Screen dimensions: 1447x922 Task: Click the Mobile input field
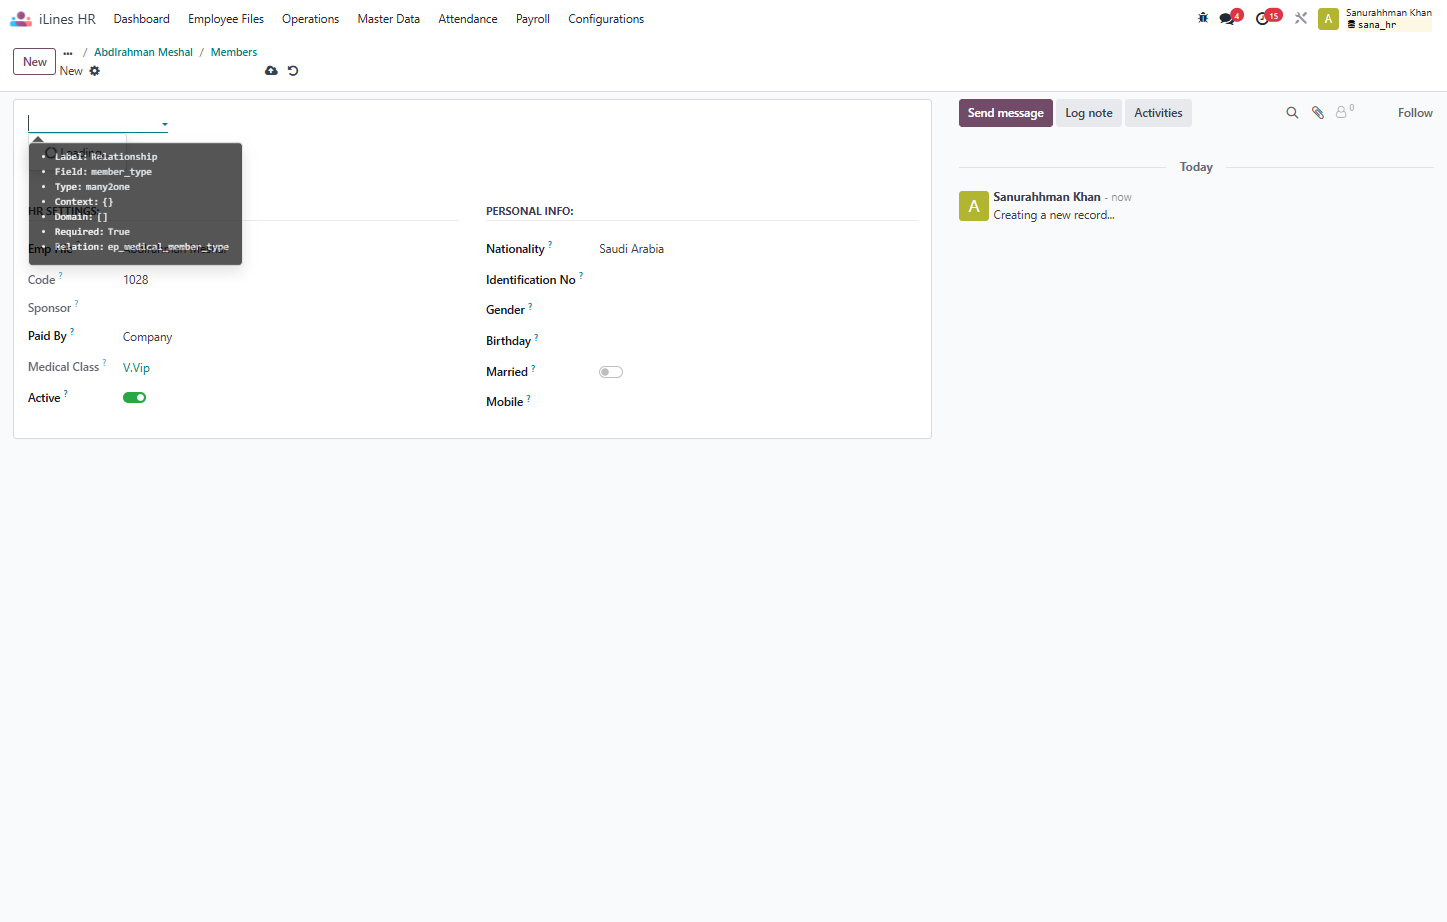point(758,402)
